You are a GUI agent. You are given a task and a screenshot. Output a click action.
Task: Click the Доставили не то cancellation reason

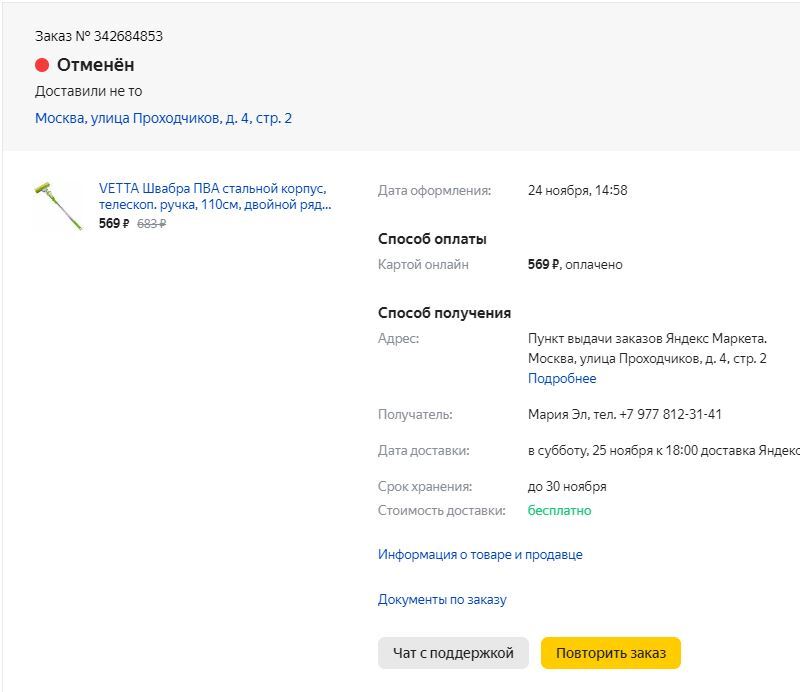(x=88, y=91)
